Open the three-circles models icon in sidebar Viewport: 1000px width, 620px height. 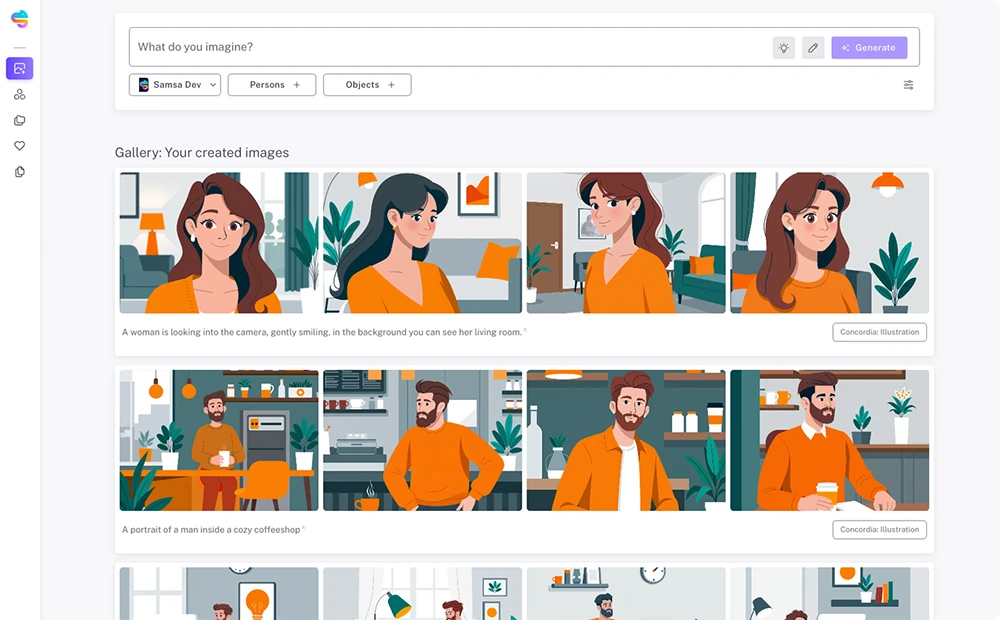point(19,95)
